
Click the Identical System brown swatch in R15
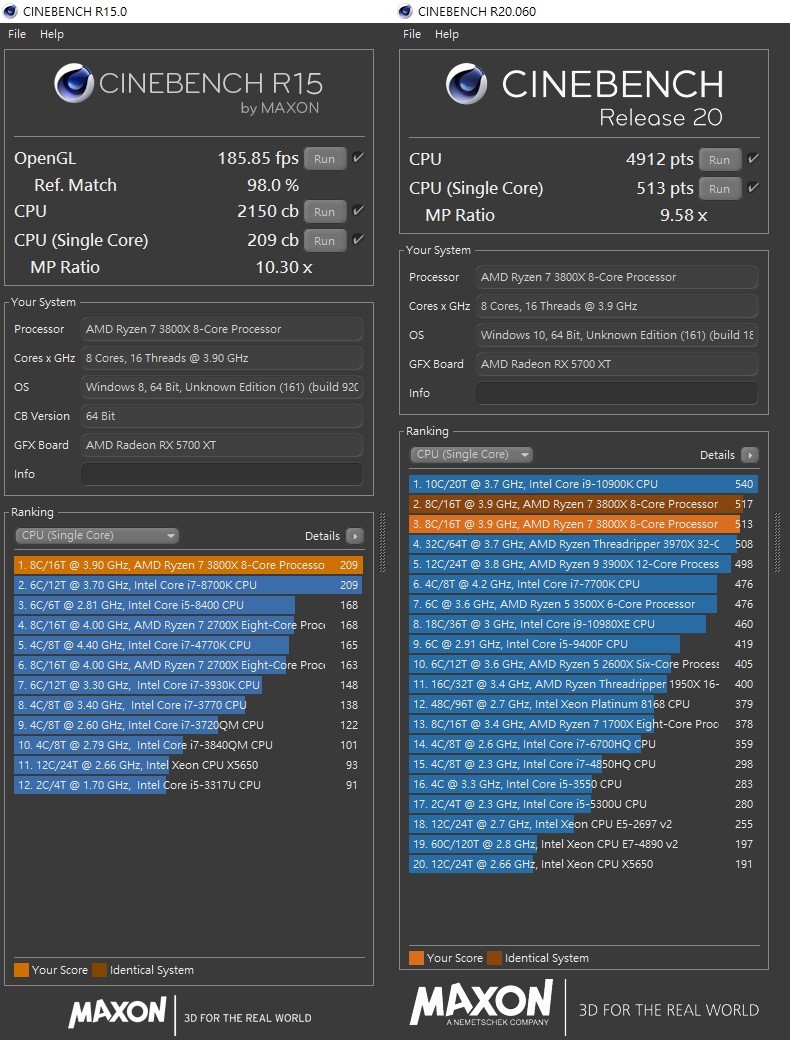point(99,970)
